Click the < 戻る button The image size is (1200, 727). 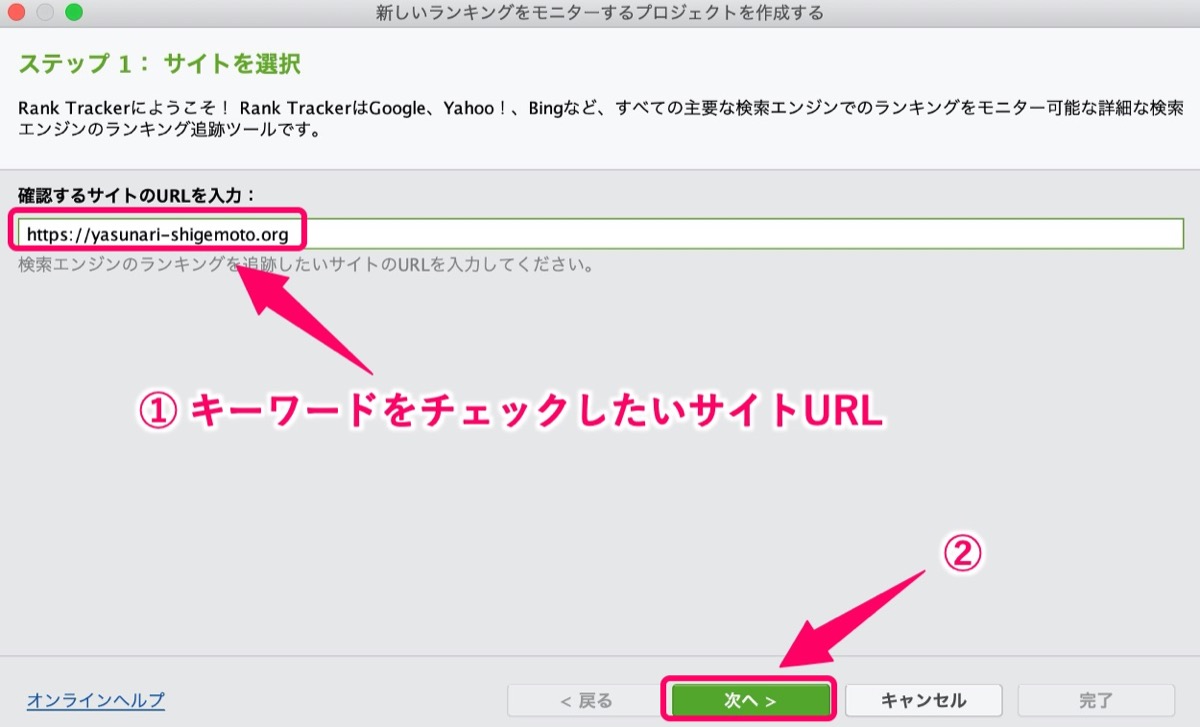586,701
